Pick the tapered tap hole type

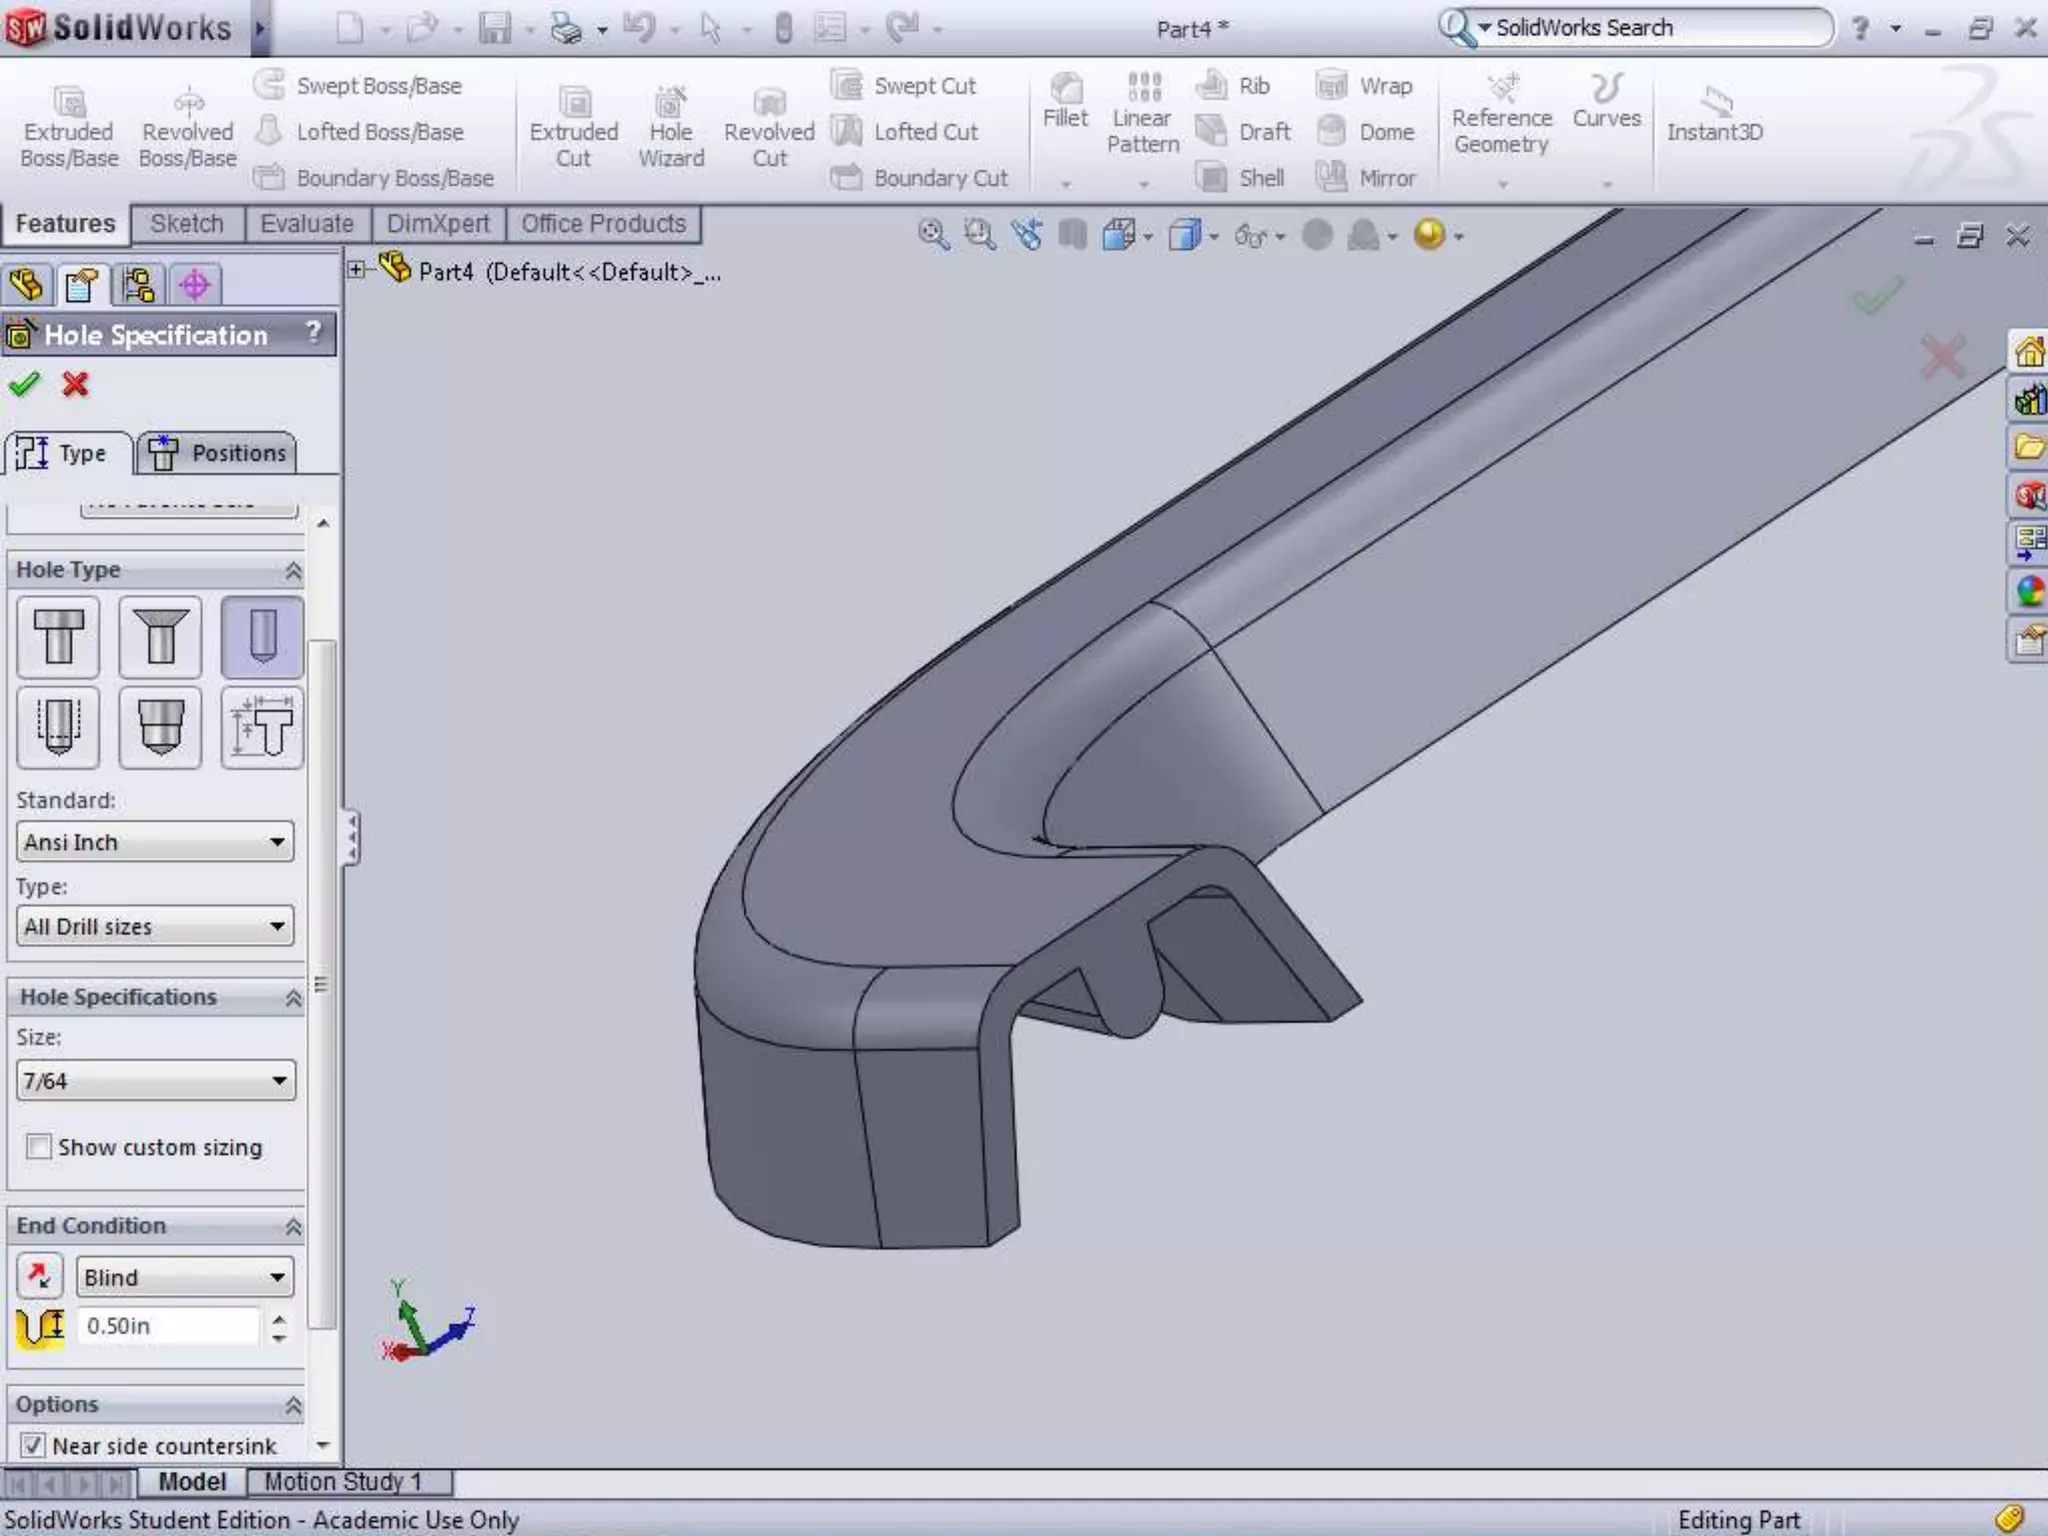point(160,727)
